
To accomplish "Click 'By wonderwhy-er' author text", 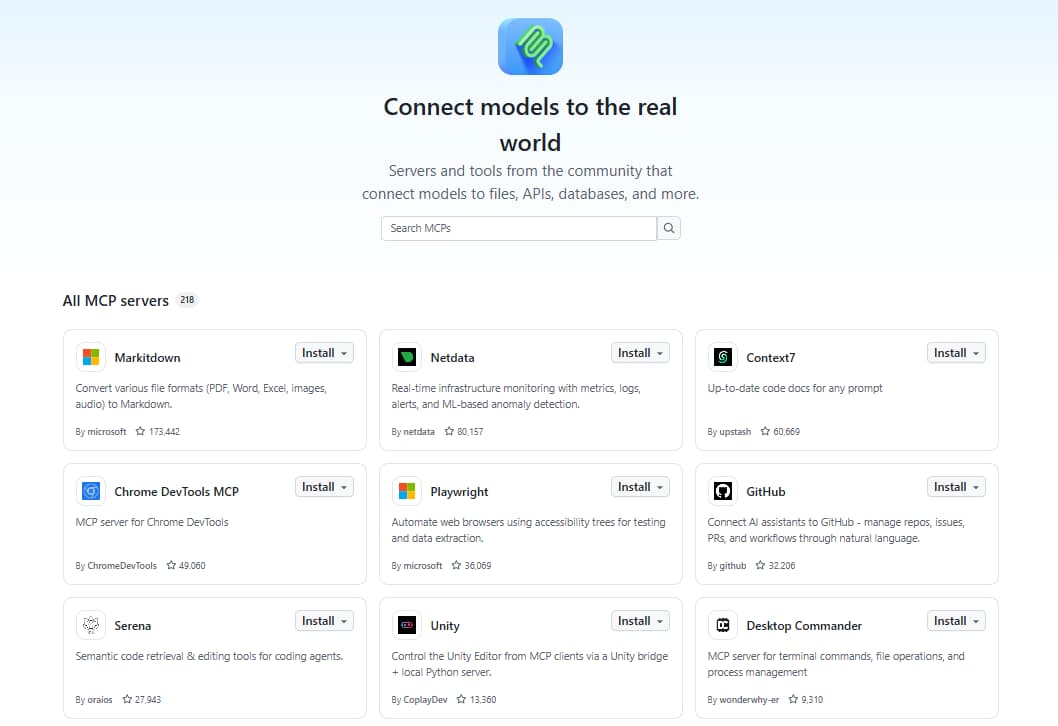I will (743, 700).
